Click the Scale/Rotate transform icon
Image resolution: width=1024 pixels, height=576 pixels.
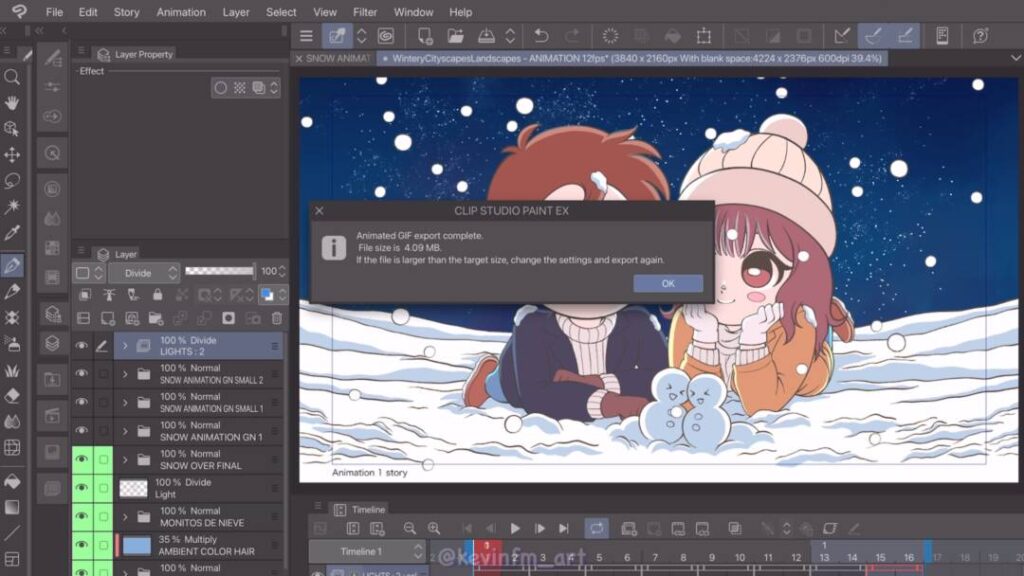tap(704, 36)
